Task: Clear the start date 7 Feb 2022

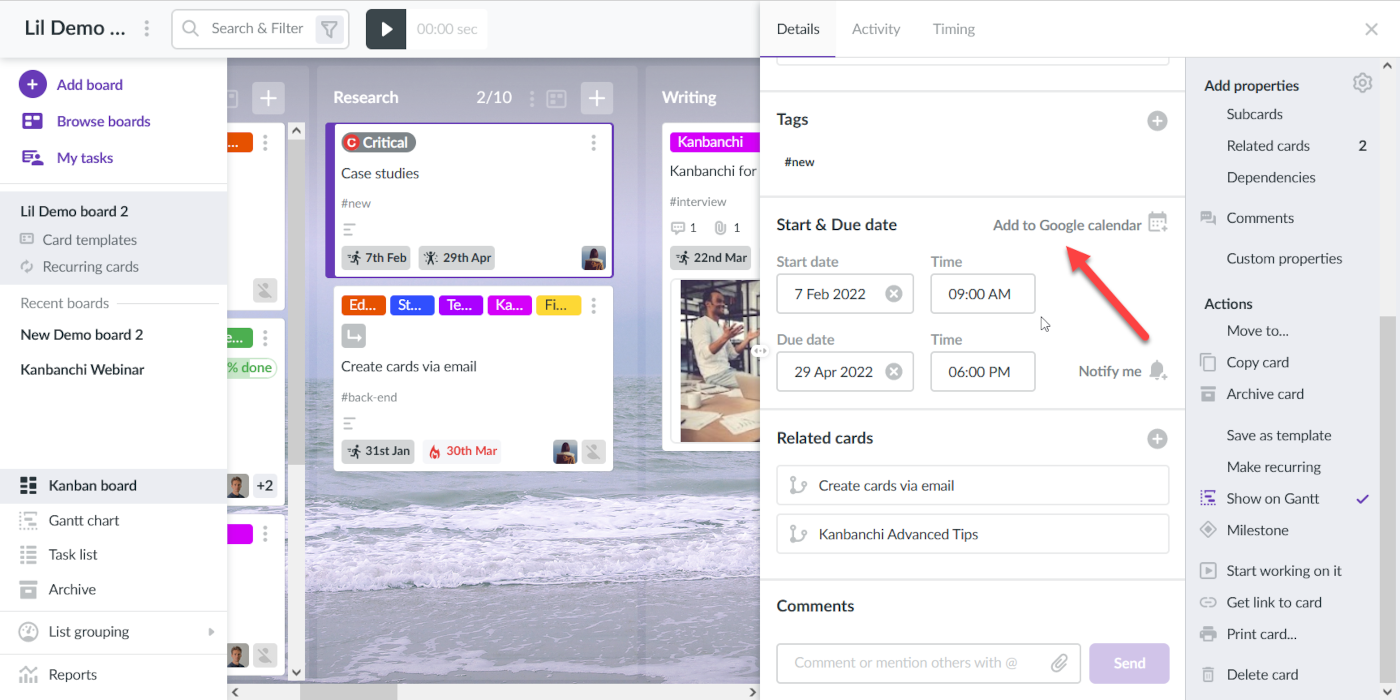Action: (x=894, y=294)
